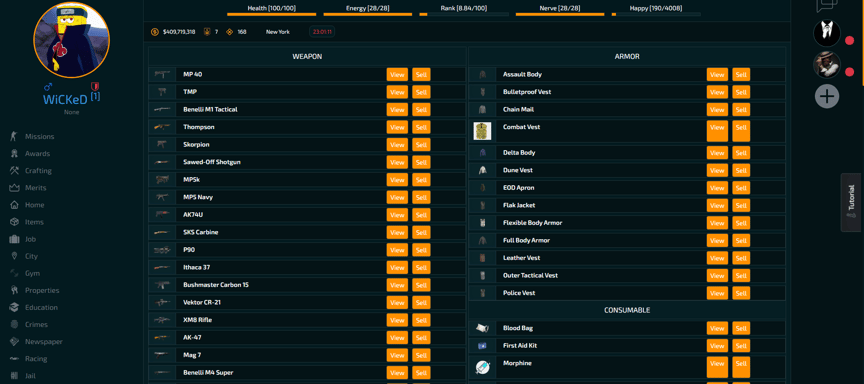
Task: Open the Merits crown icon
Action: point(14,188)
